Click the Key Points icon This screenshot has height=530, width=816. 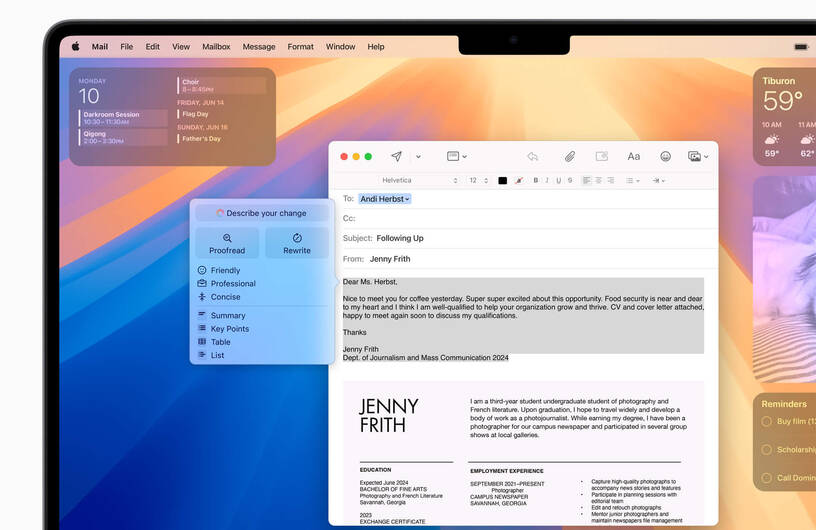(x=202, y=328)
